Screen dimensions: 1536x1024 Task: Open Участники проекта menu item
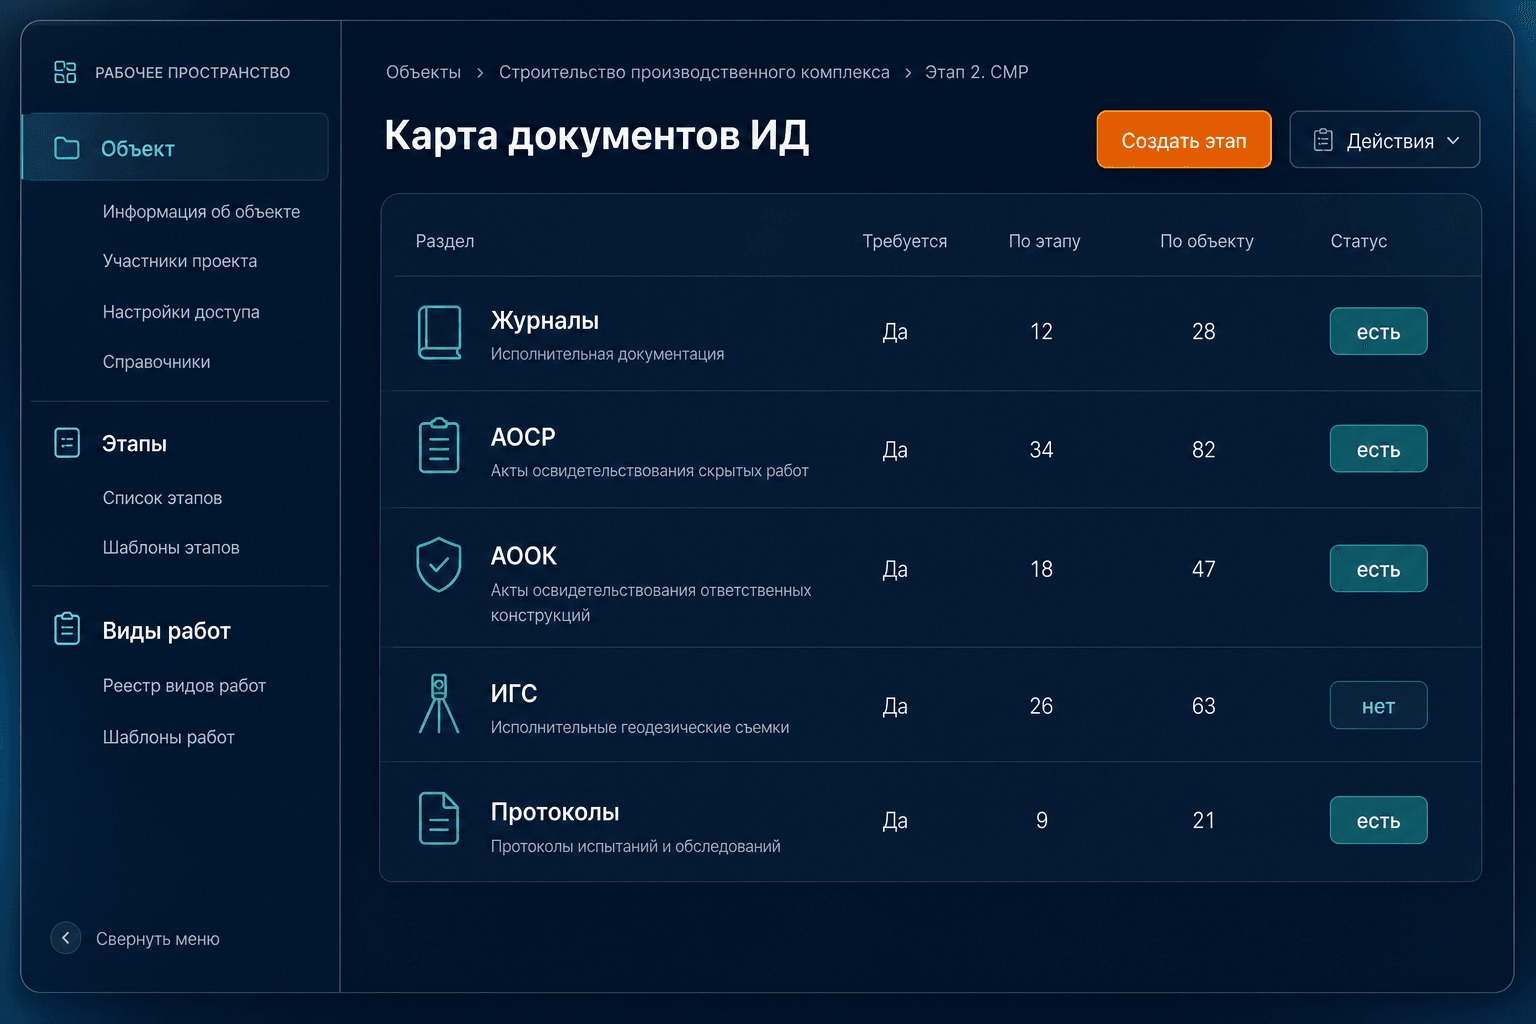pyautogui.click(x=180, y=261)
